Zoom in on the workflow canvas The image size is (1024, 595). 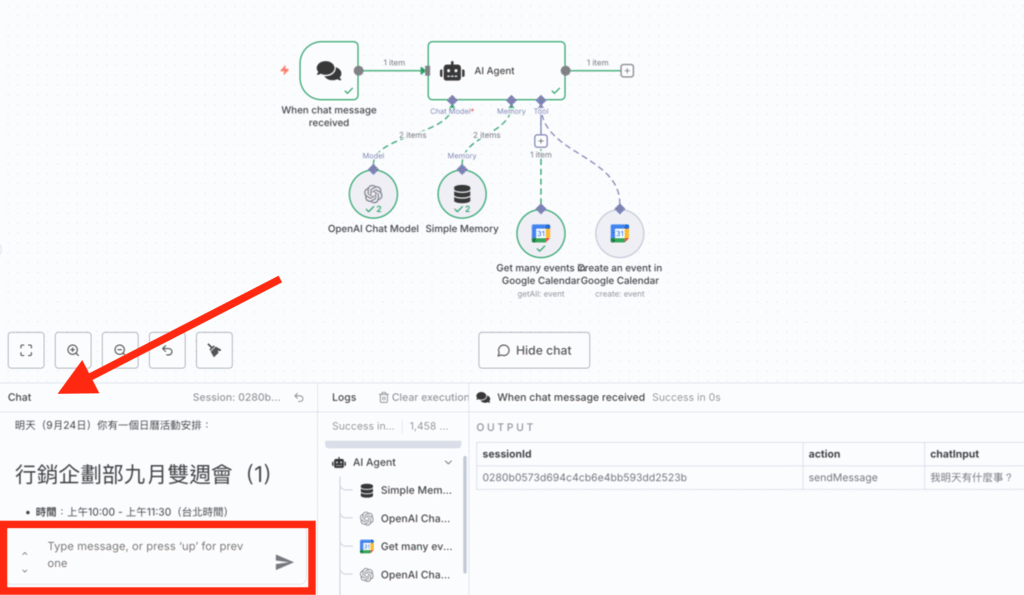click(x=73, y=350)
